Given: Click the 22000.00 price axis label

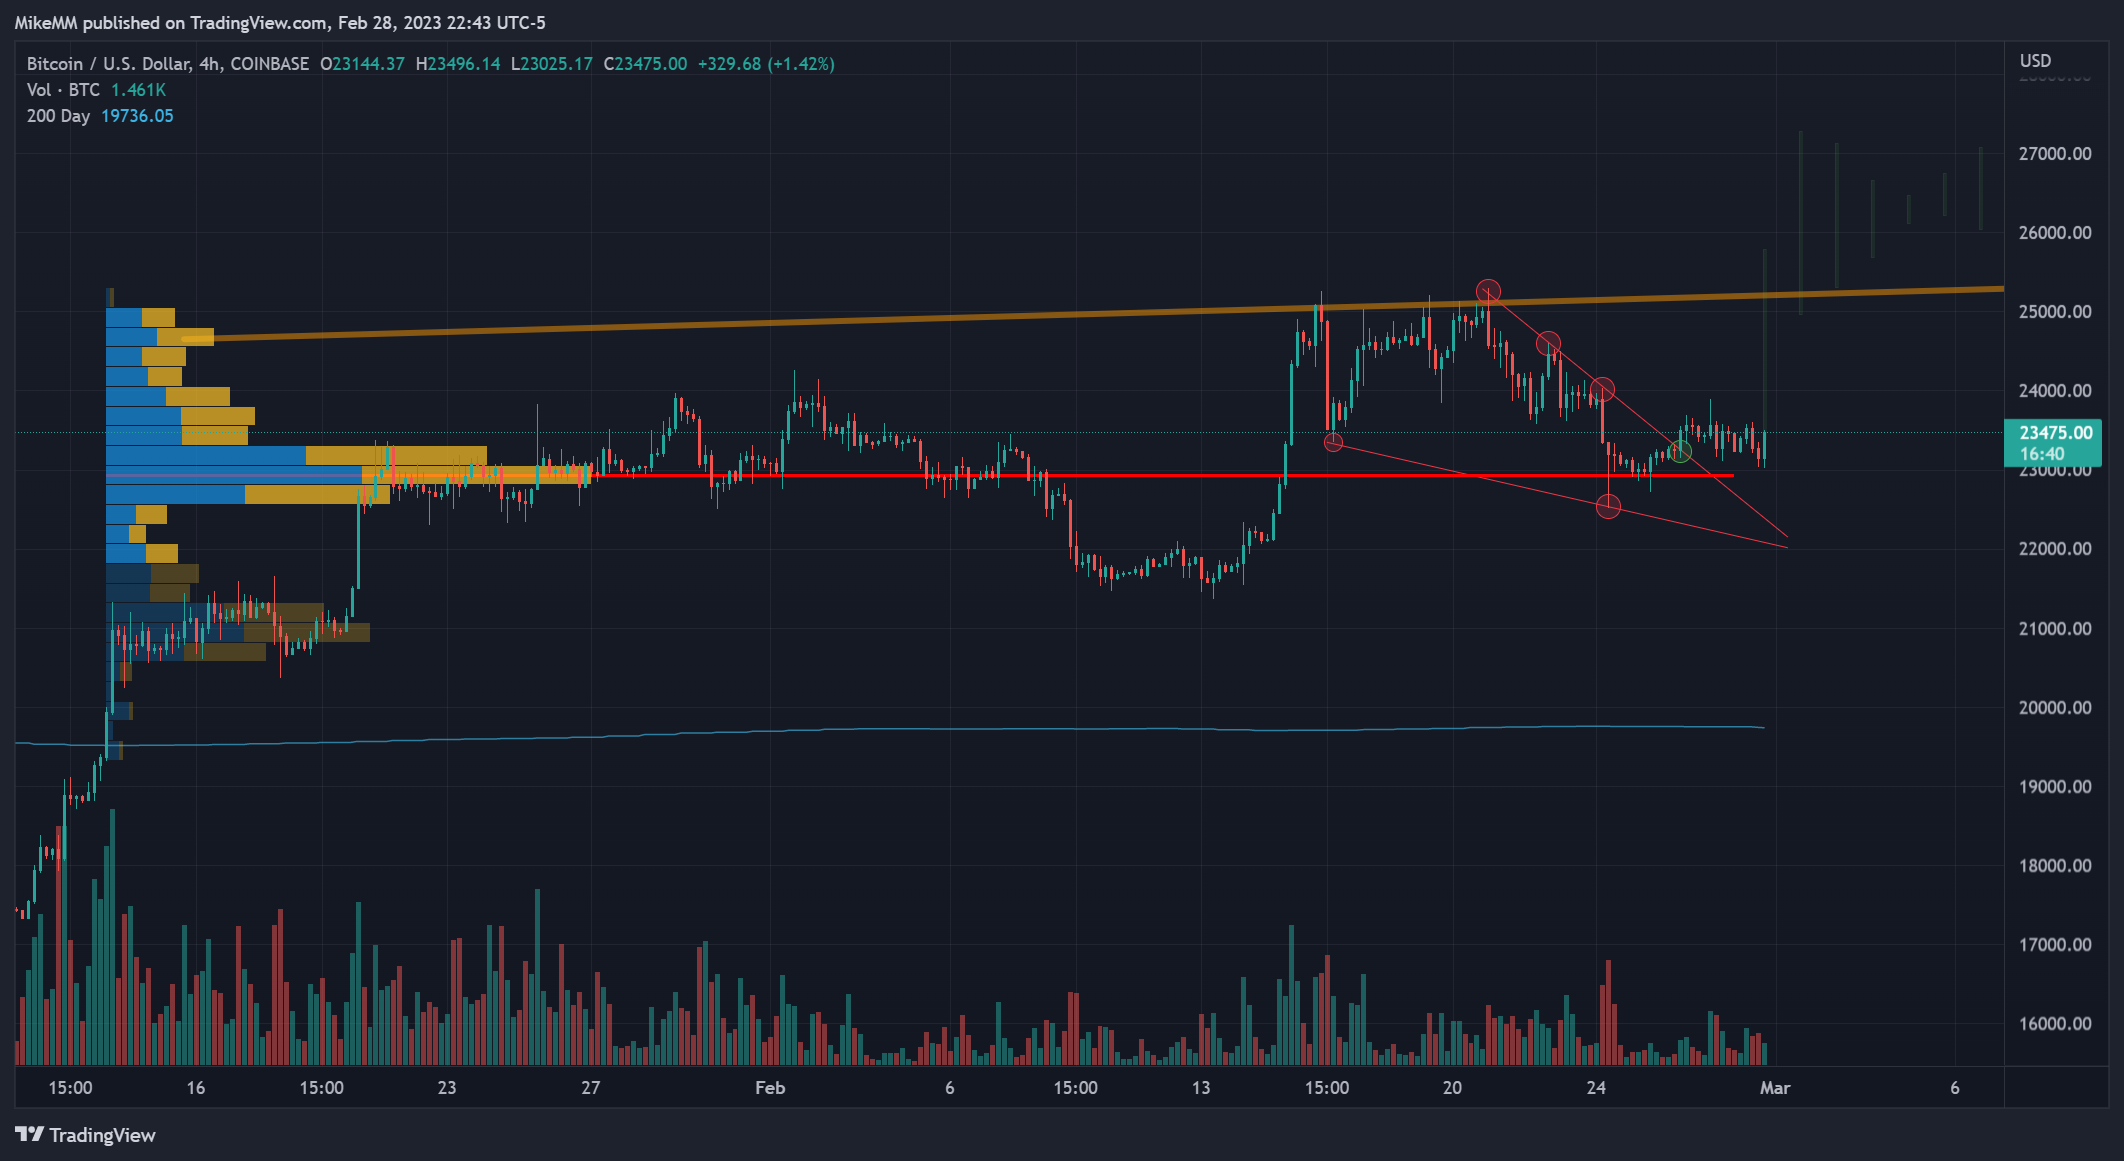Looking at the screenshot, I should click(x=2055, y=549).
